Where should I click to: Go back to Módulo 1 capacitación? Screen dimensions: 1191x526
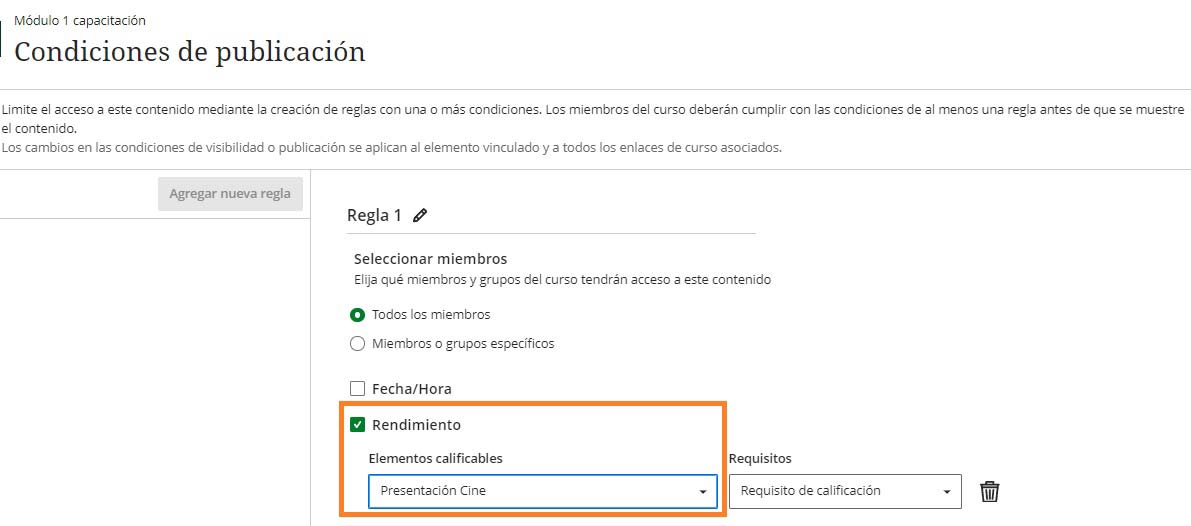(x=80, y=20)
